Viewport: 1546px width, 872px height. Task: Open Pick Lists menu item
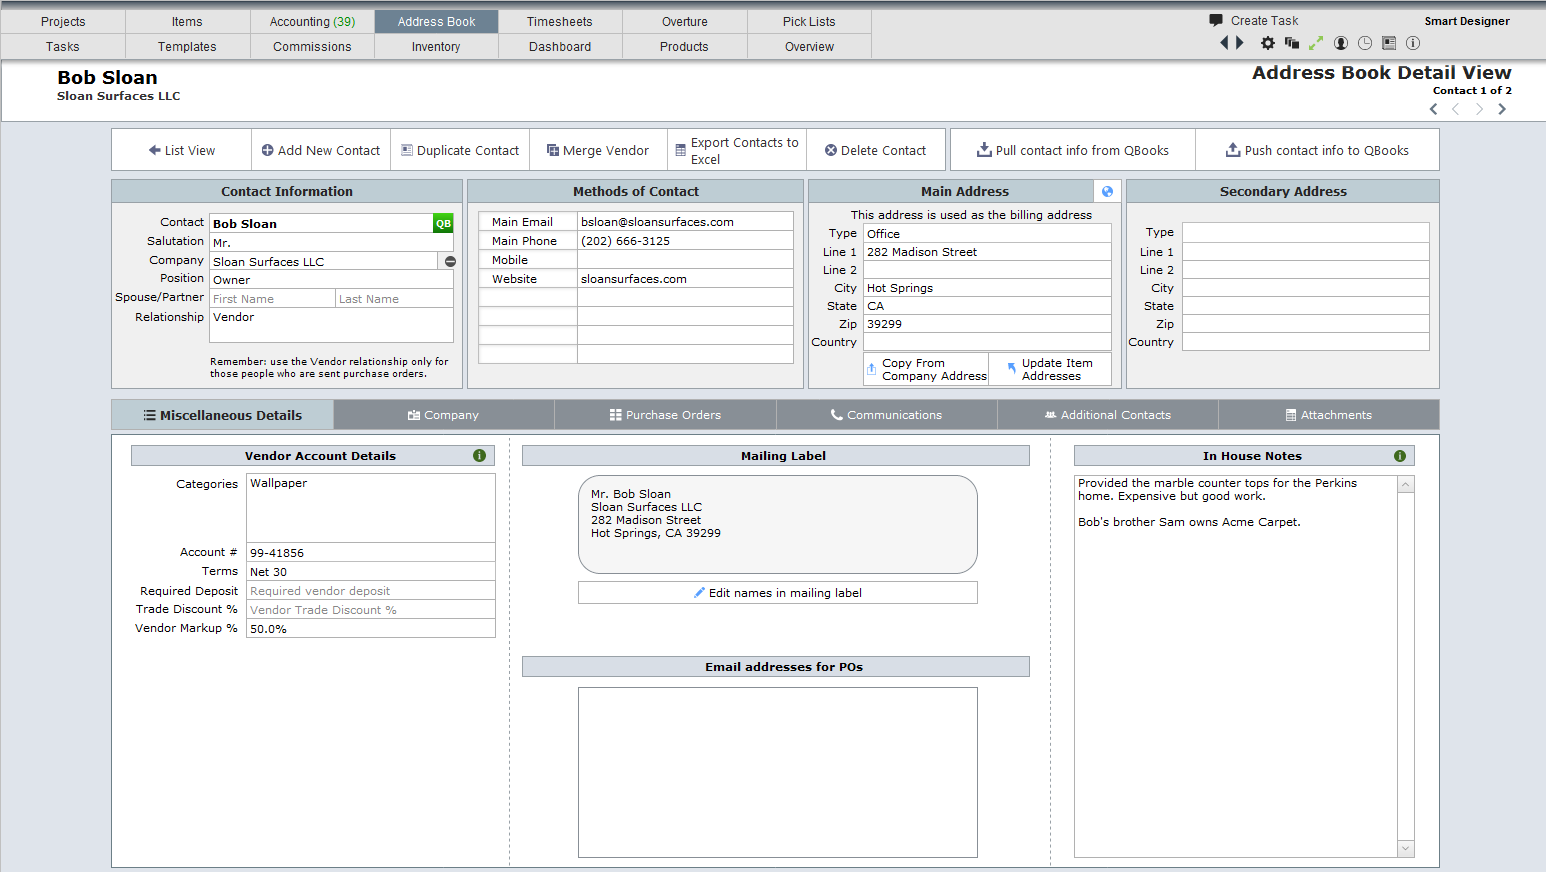pos(809,21)
